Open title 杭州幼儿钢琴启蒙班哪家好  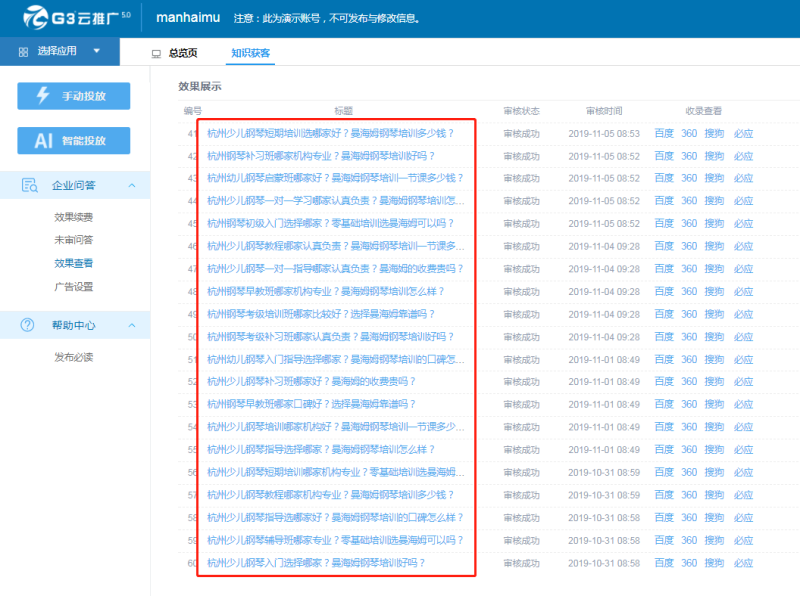click(335, 178)
